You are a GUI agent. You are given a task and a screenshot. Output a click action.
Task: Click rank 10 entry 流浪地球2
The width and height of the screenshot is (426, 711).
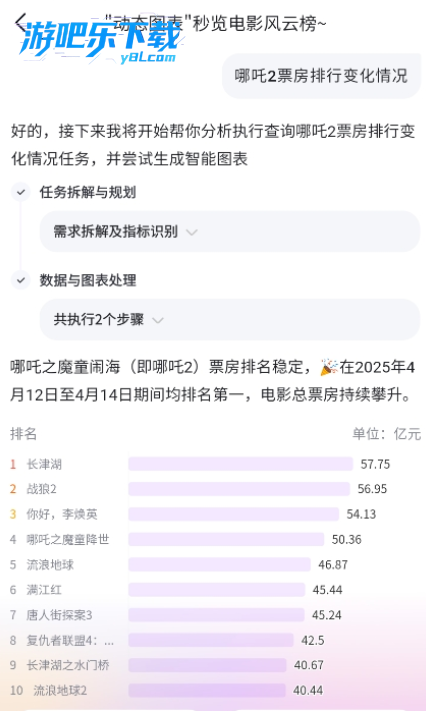click(x=60, y=690)
